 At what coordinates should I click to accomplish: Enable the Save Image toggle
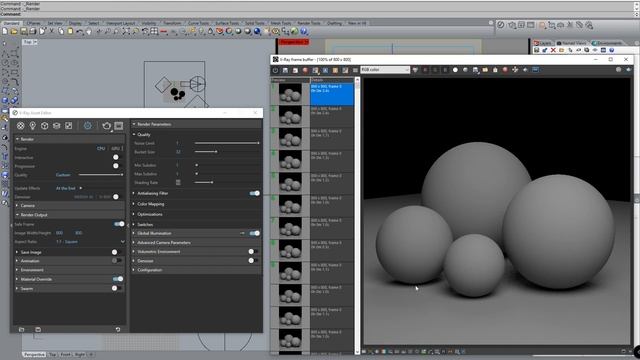pyautogui.click(x=116, y=252)
